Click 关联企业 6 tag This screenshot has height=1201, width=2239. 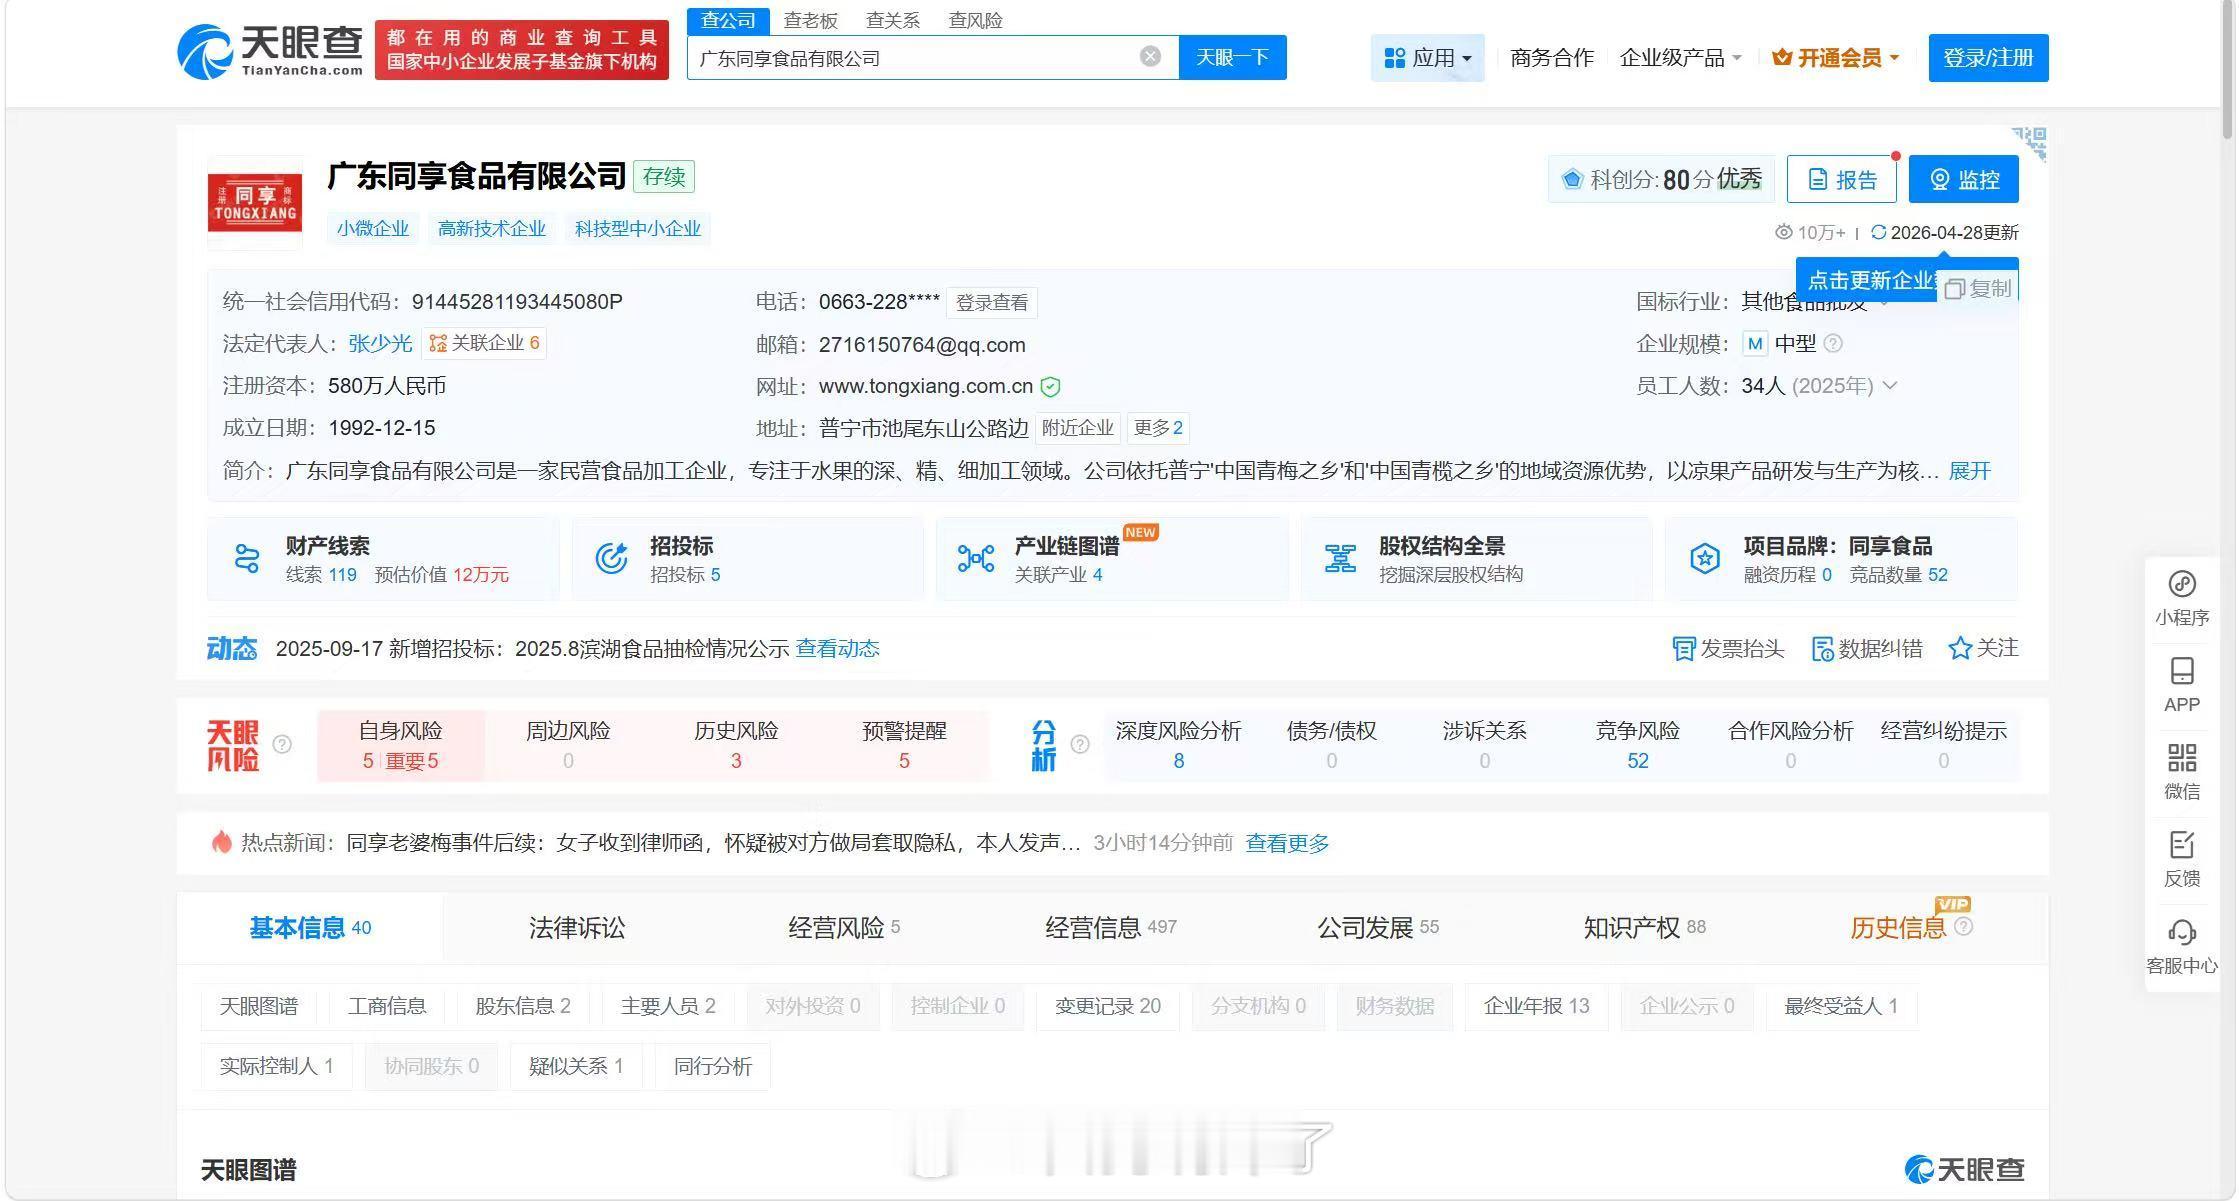(484, 343)
